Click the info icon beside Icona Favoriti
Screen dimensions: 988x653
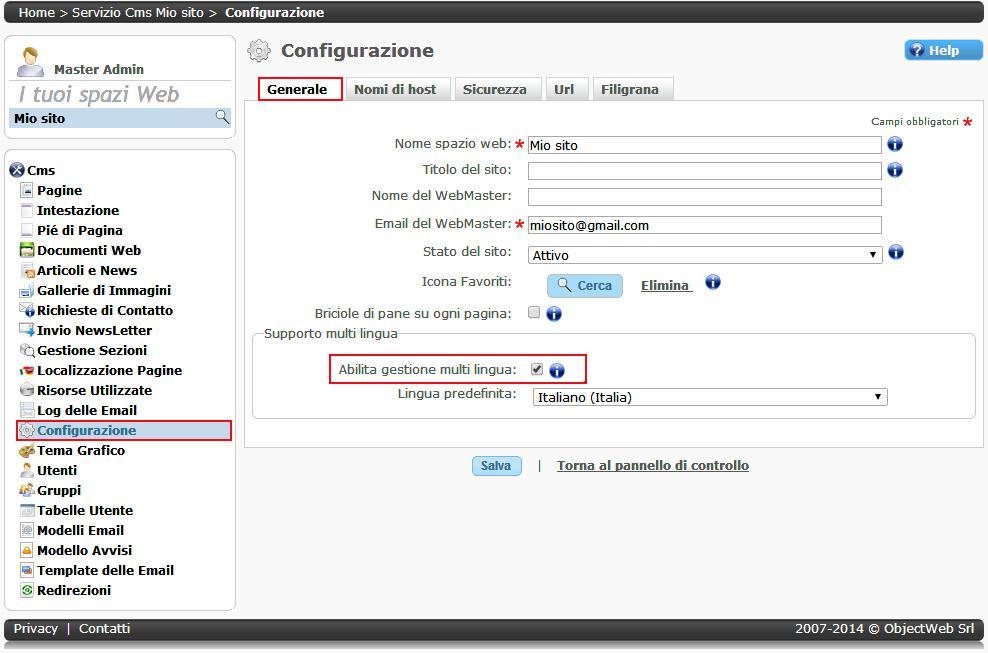pyautogui.click(x=713, y=282)
